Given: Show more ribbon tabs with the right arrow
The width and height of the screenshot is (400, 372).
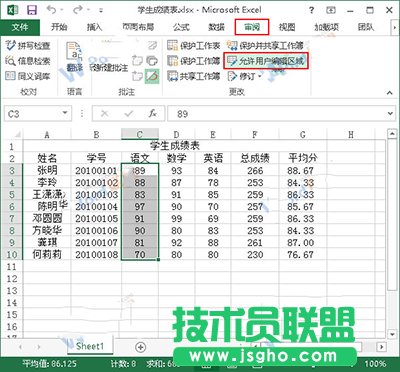Looking at the screenshot, I should click(394, 27).
